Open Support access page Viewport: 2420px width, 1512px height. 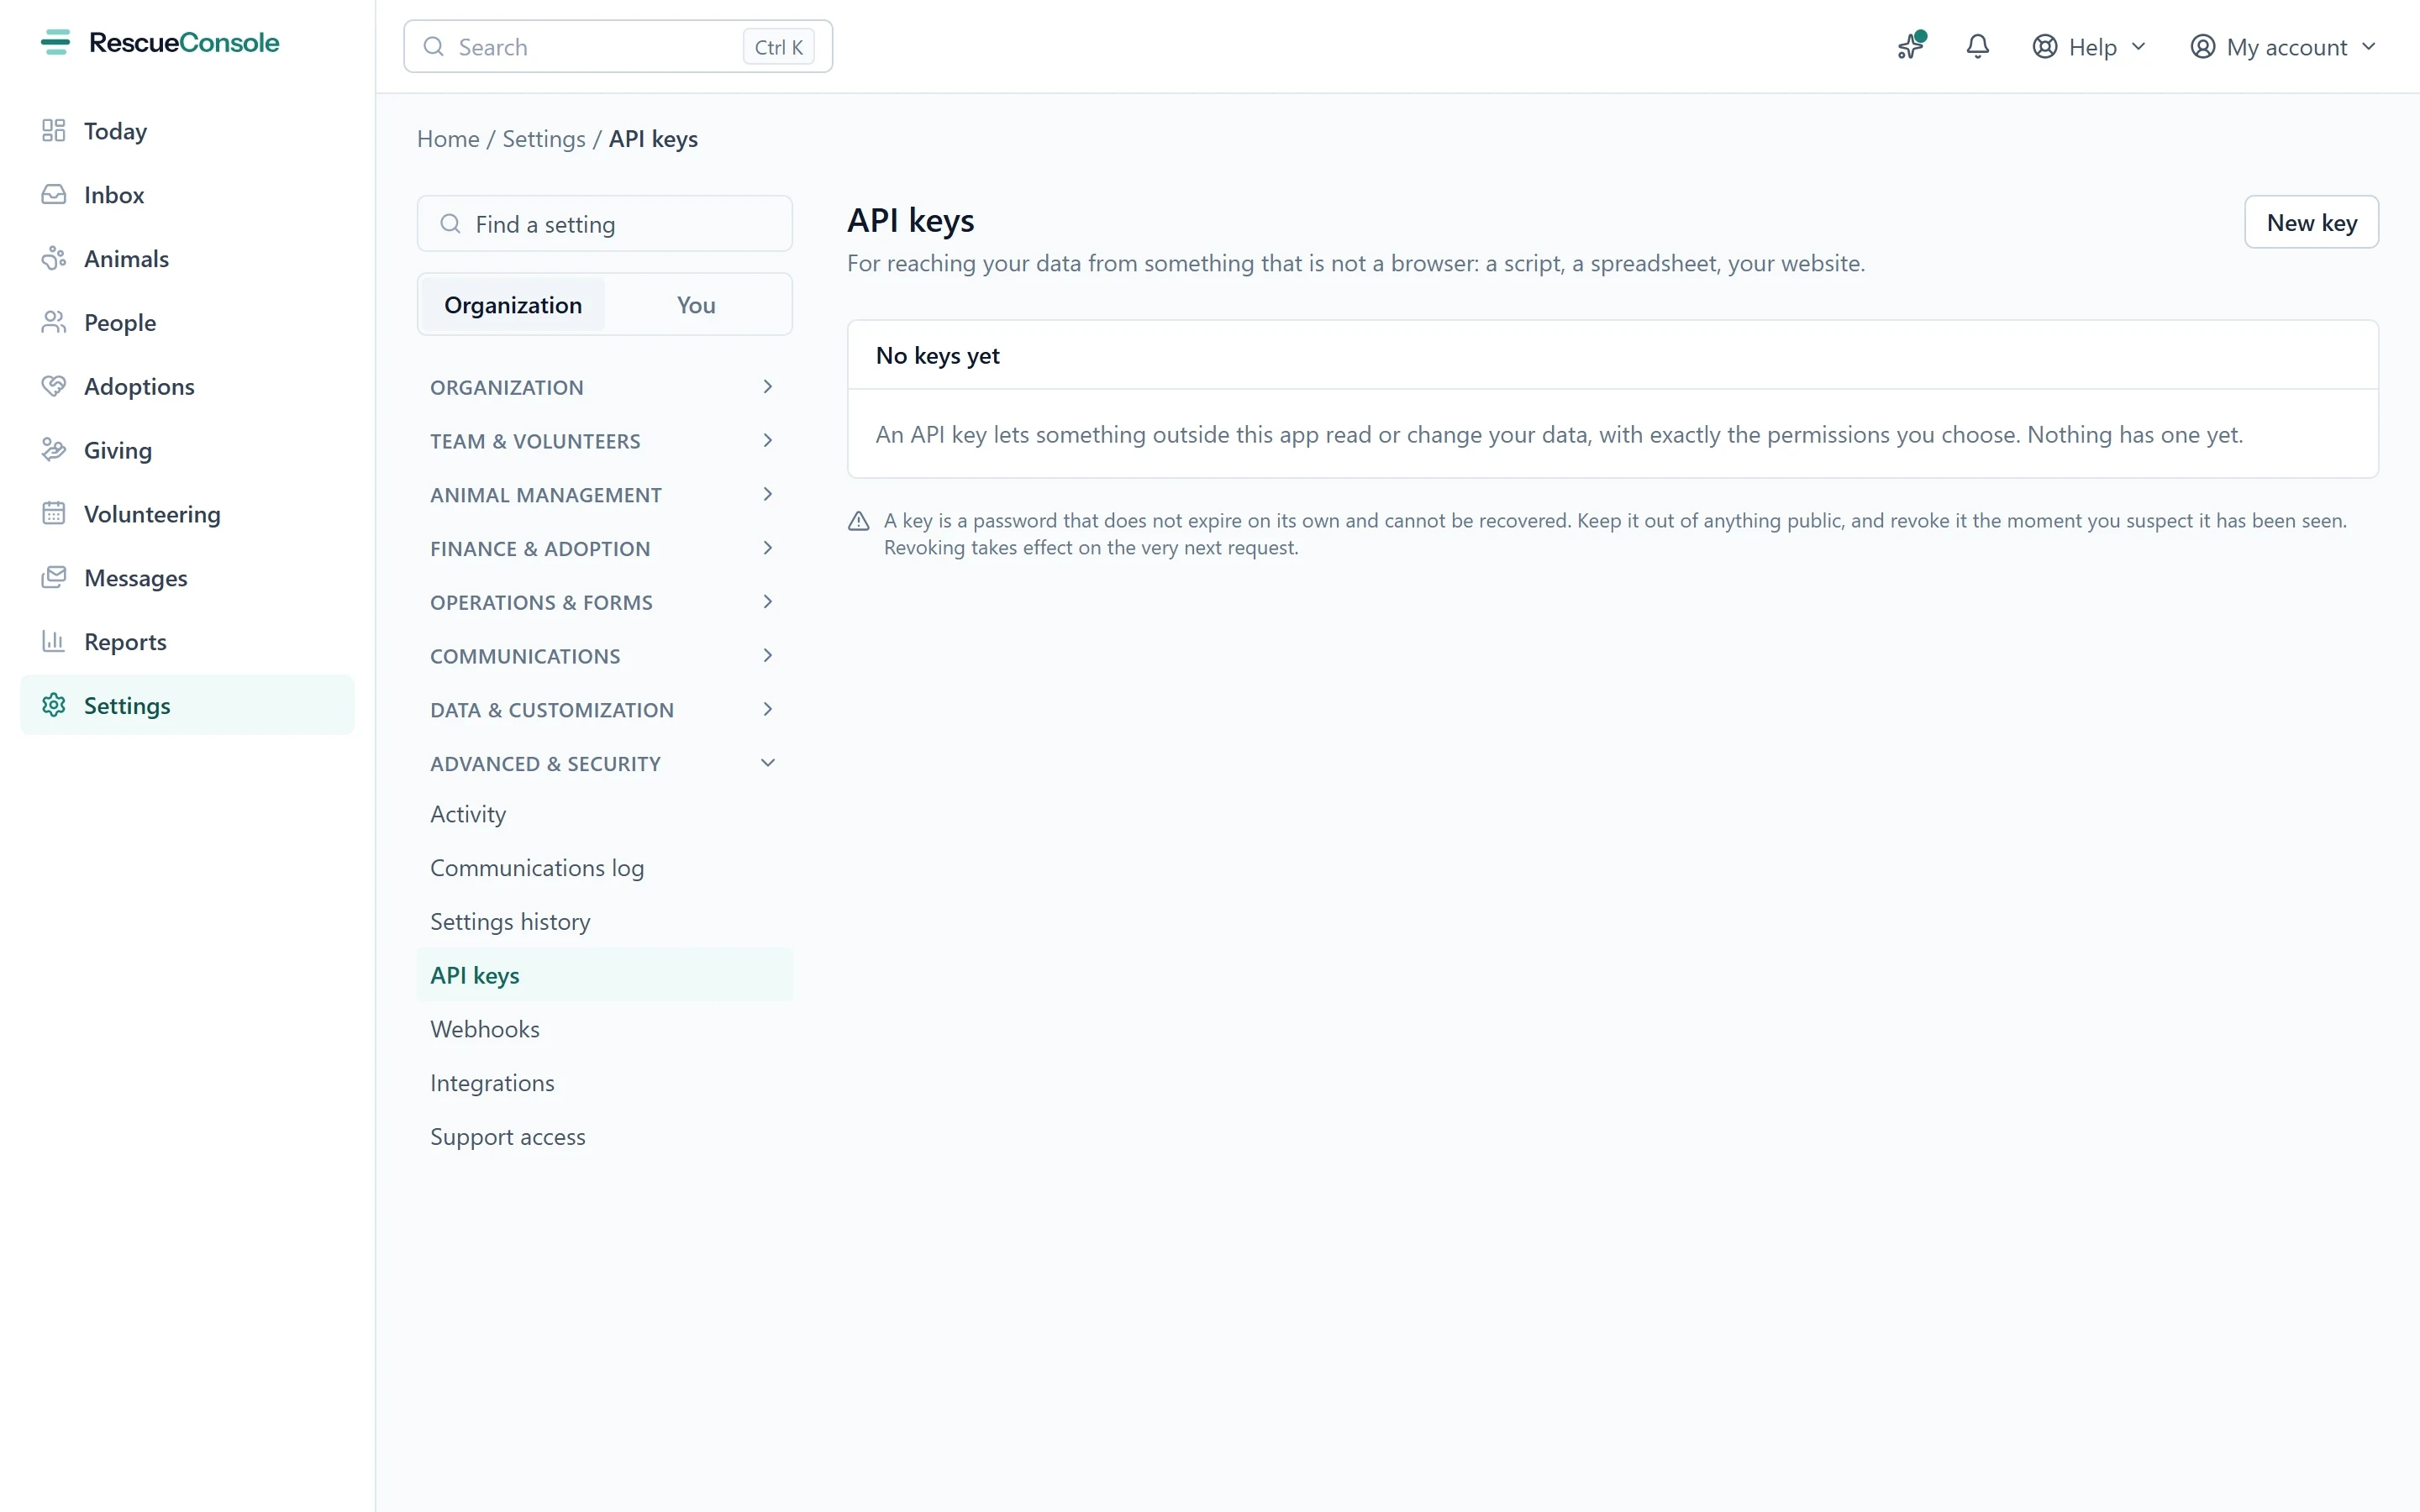point(604,1137)
